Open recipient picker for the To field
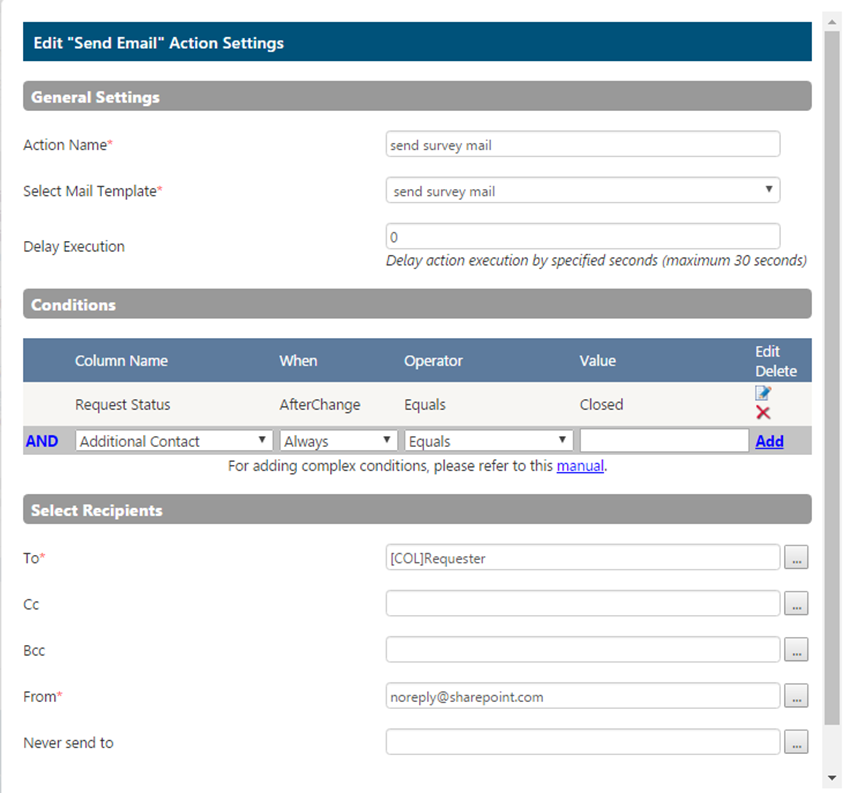 [x=796, y=557]
